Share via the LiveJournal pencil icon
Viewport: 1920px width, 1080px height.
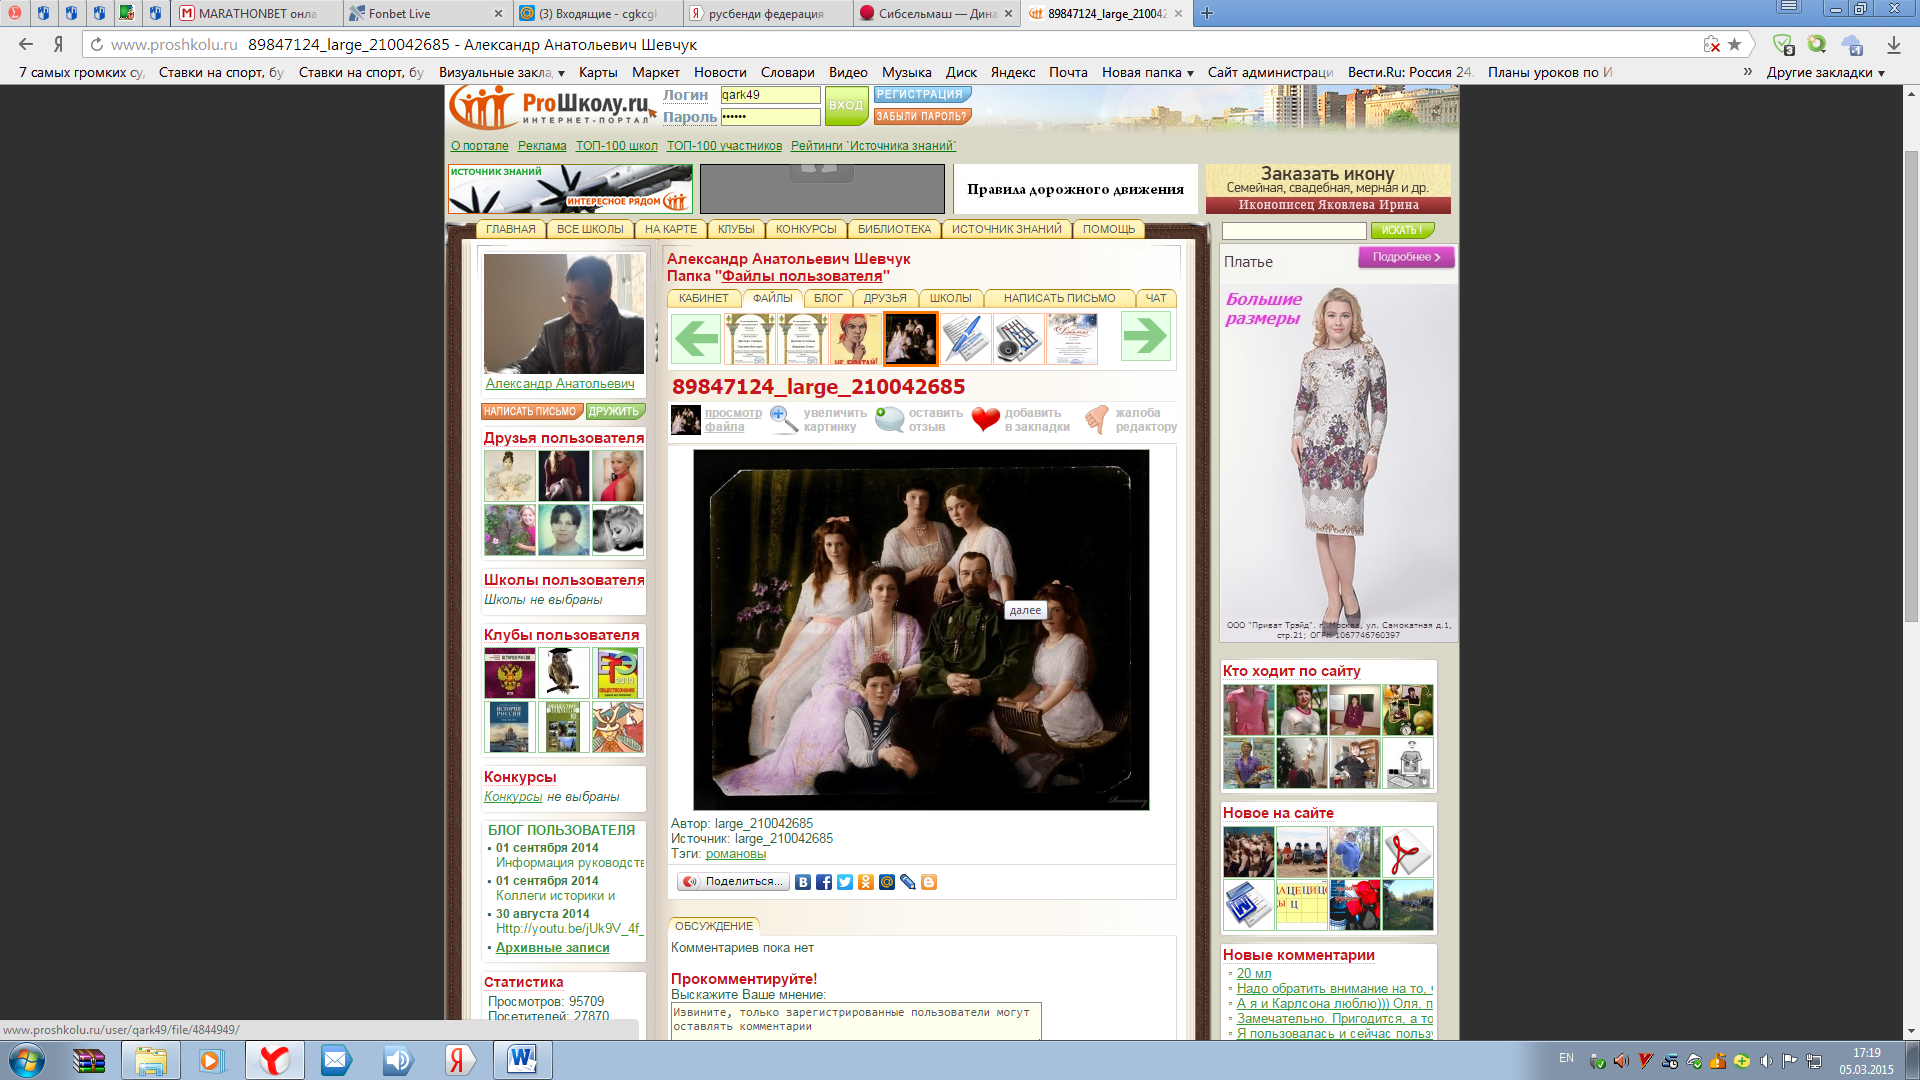(908, 882)
